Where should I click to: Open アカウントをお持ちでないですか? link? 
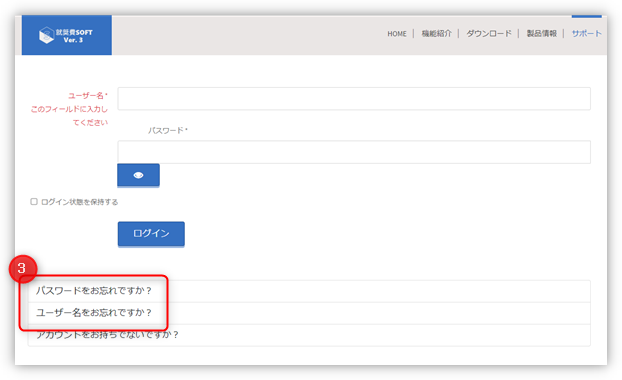pyautogui.click(x=108, y=335)
